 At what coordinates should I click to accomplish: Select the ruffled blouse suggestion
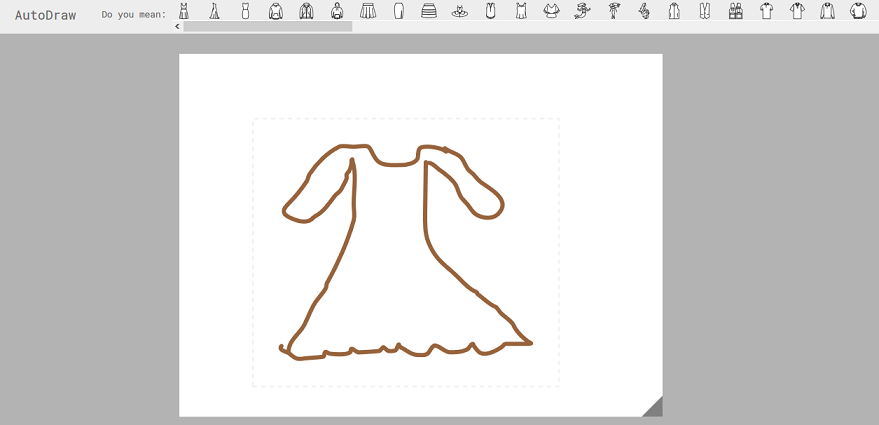point(552,11)
